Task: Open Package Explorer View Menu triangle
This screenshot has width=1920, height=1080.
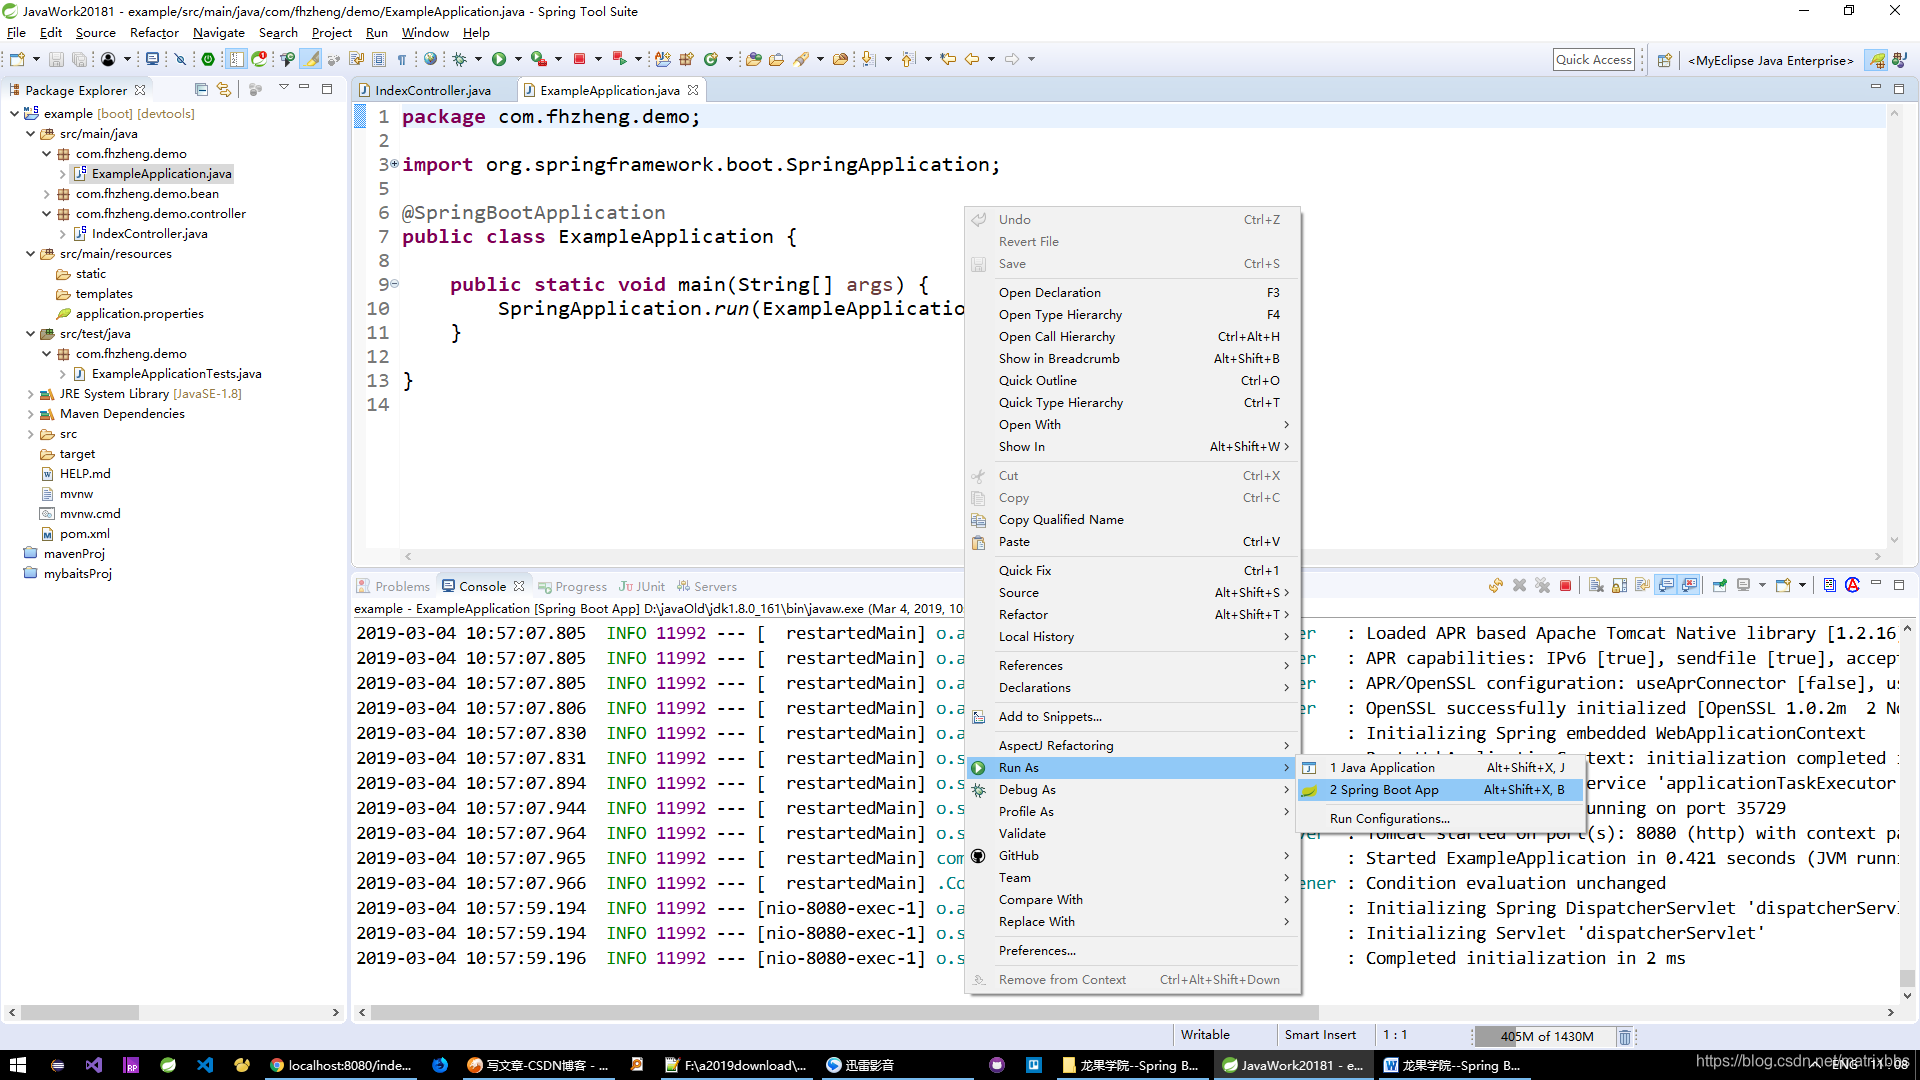Action: point(284,89)
